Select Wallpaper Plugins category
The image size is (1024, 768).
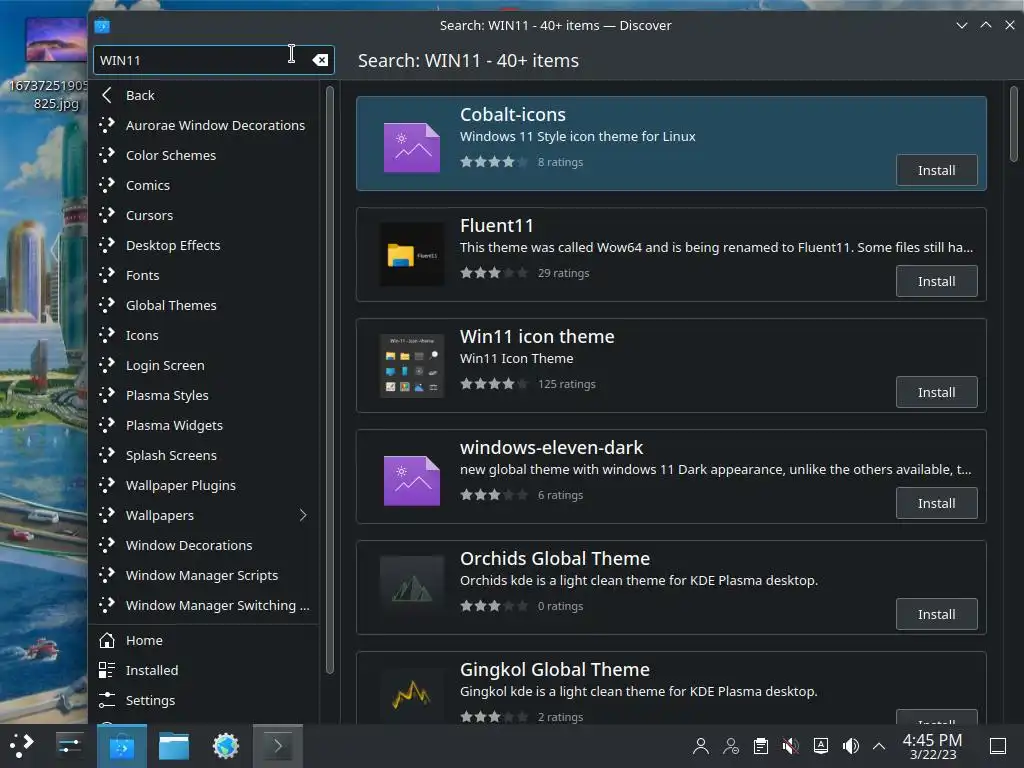tap(205, 486)
